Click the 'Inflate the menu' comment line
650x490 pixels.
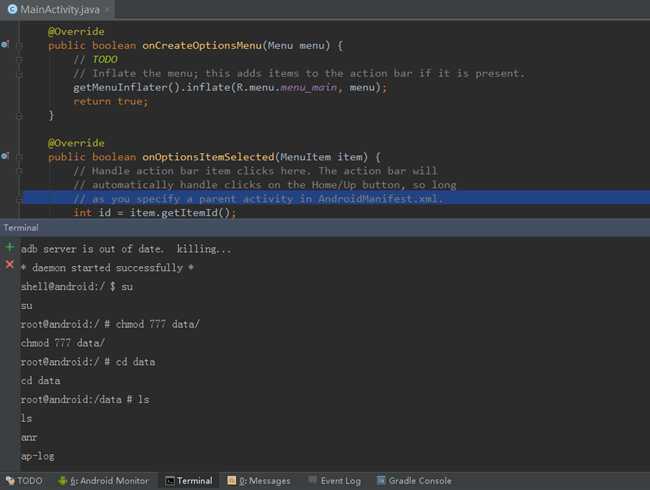(x=299, y=73)
